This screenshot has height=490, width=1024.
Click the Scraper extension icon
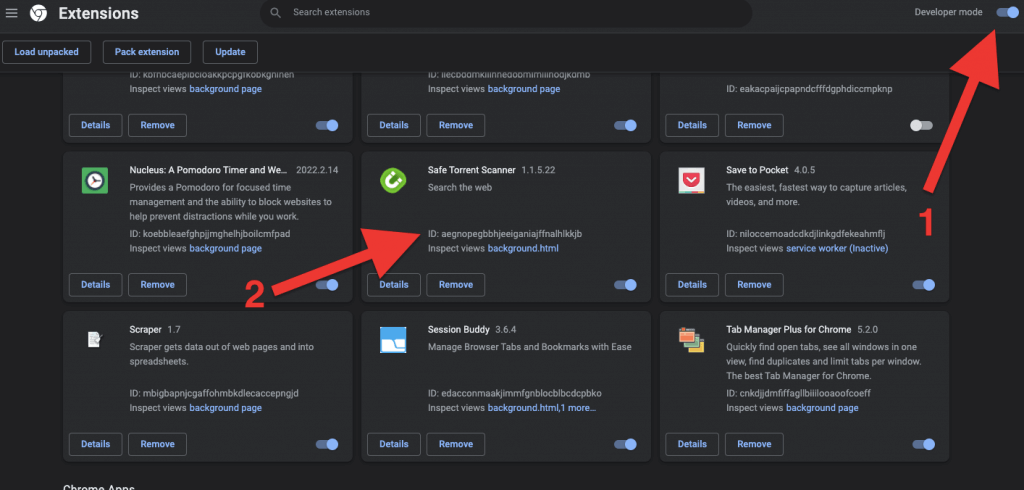95,340
